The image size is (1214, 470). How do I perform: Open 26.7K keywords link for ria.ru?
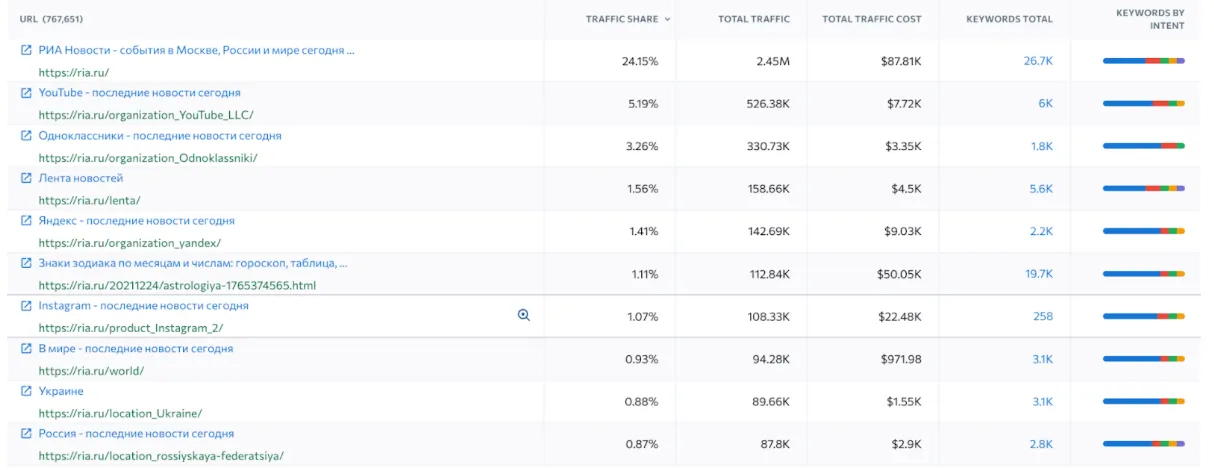coord(1038,61)
